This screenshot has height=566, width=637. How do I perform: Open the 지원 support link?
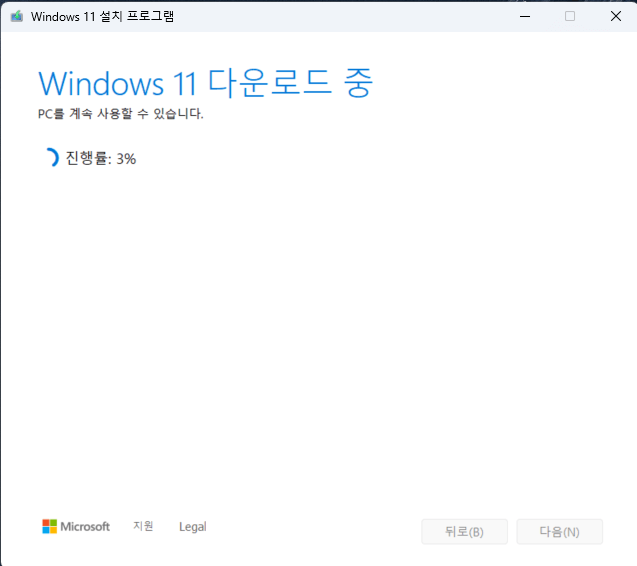pos(143,526)
